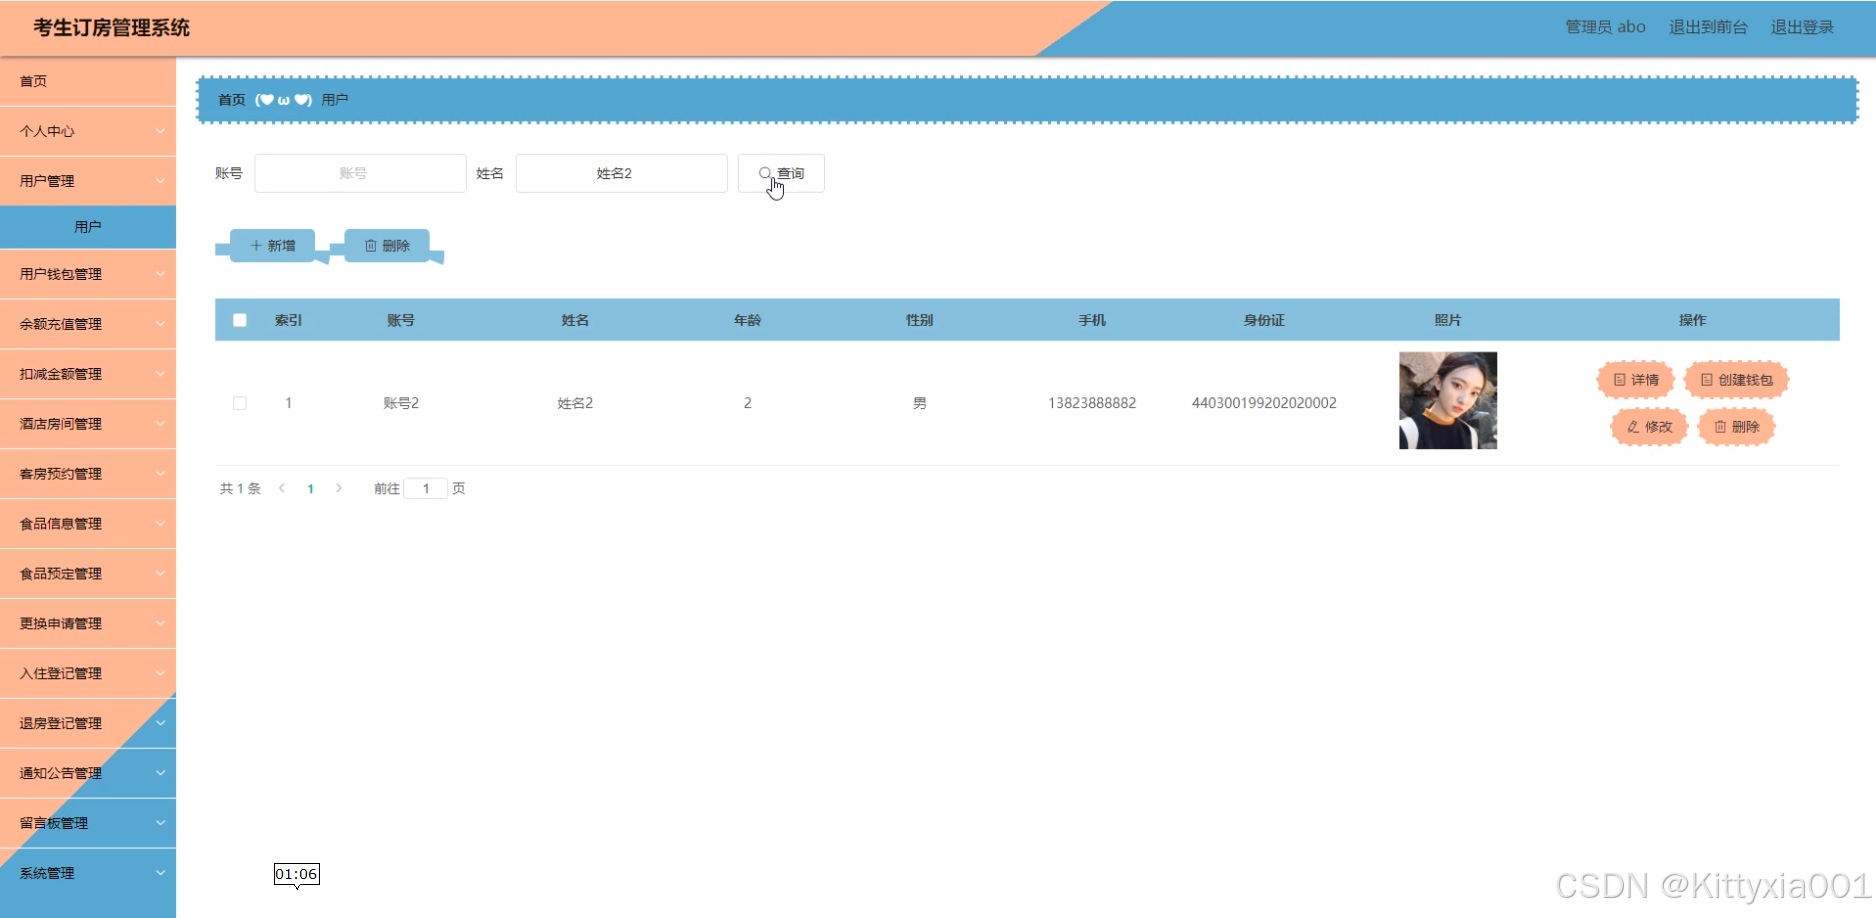1876x918 pixels.
Task: Expand the 余额充值管理 sidebar menu
Action: click(88, 324)
